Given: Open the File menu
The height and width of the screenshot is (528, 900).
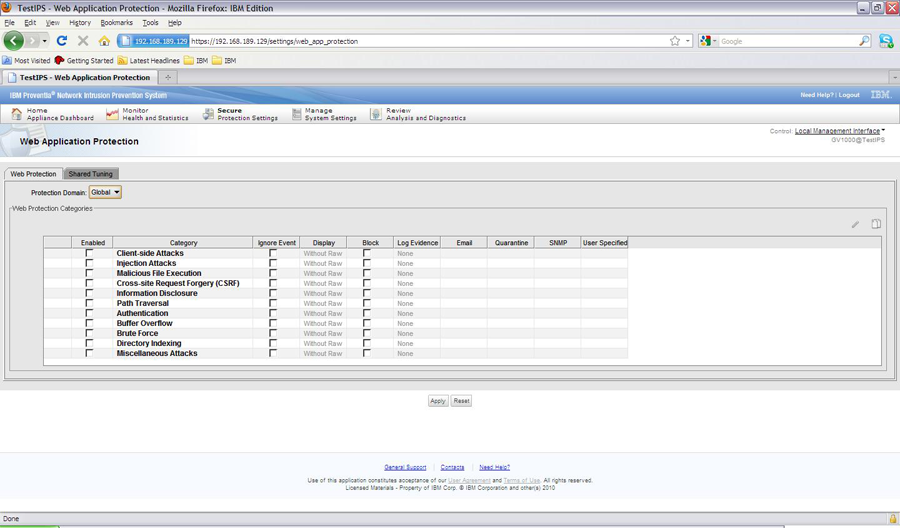Looking at the screenshot, I should [x=9, y=22].
